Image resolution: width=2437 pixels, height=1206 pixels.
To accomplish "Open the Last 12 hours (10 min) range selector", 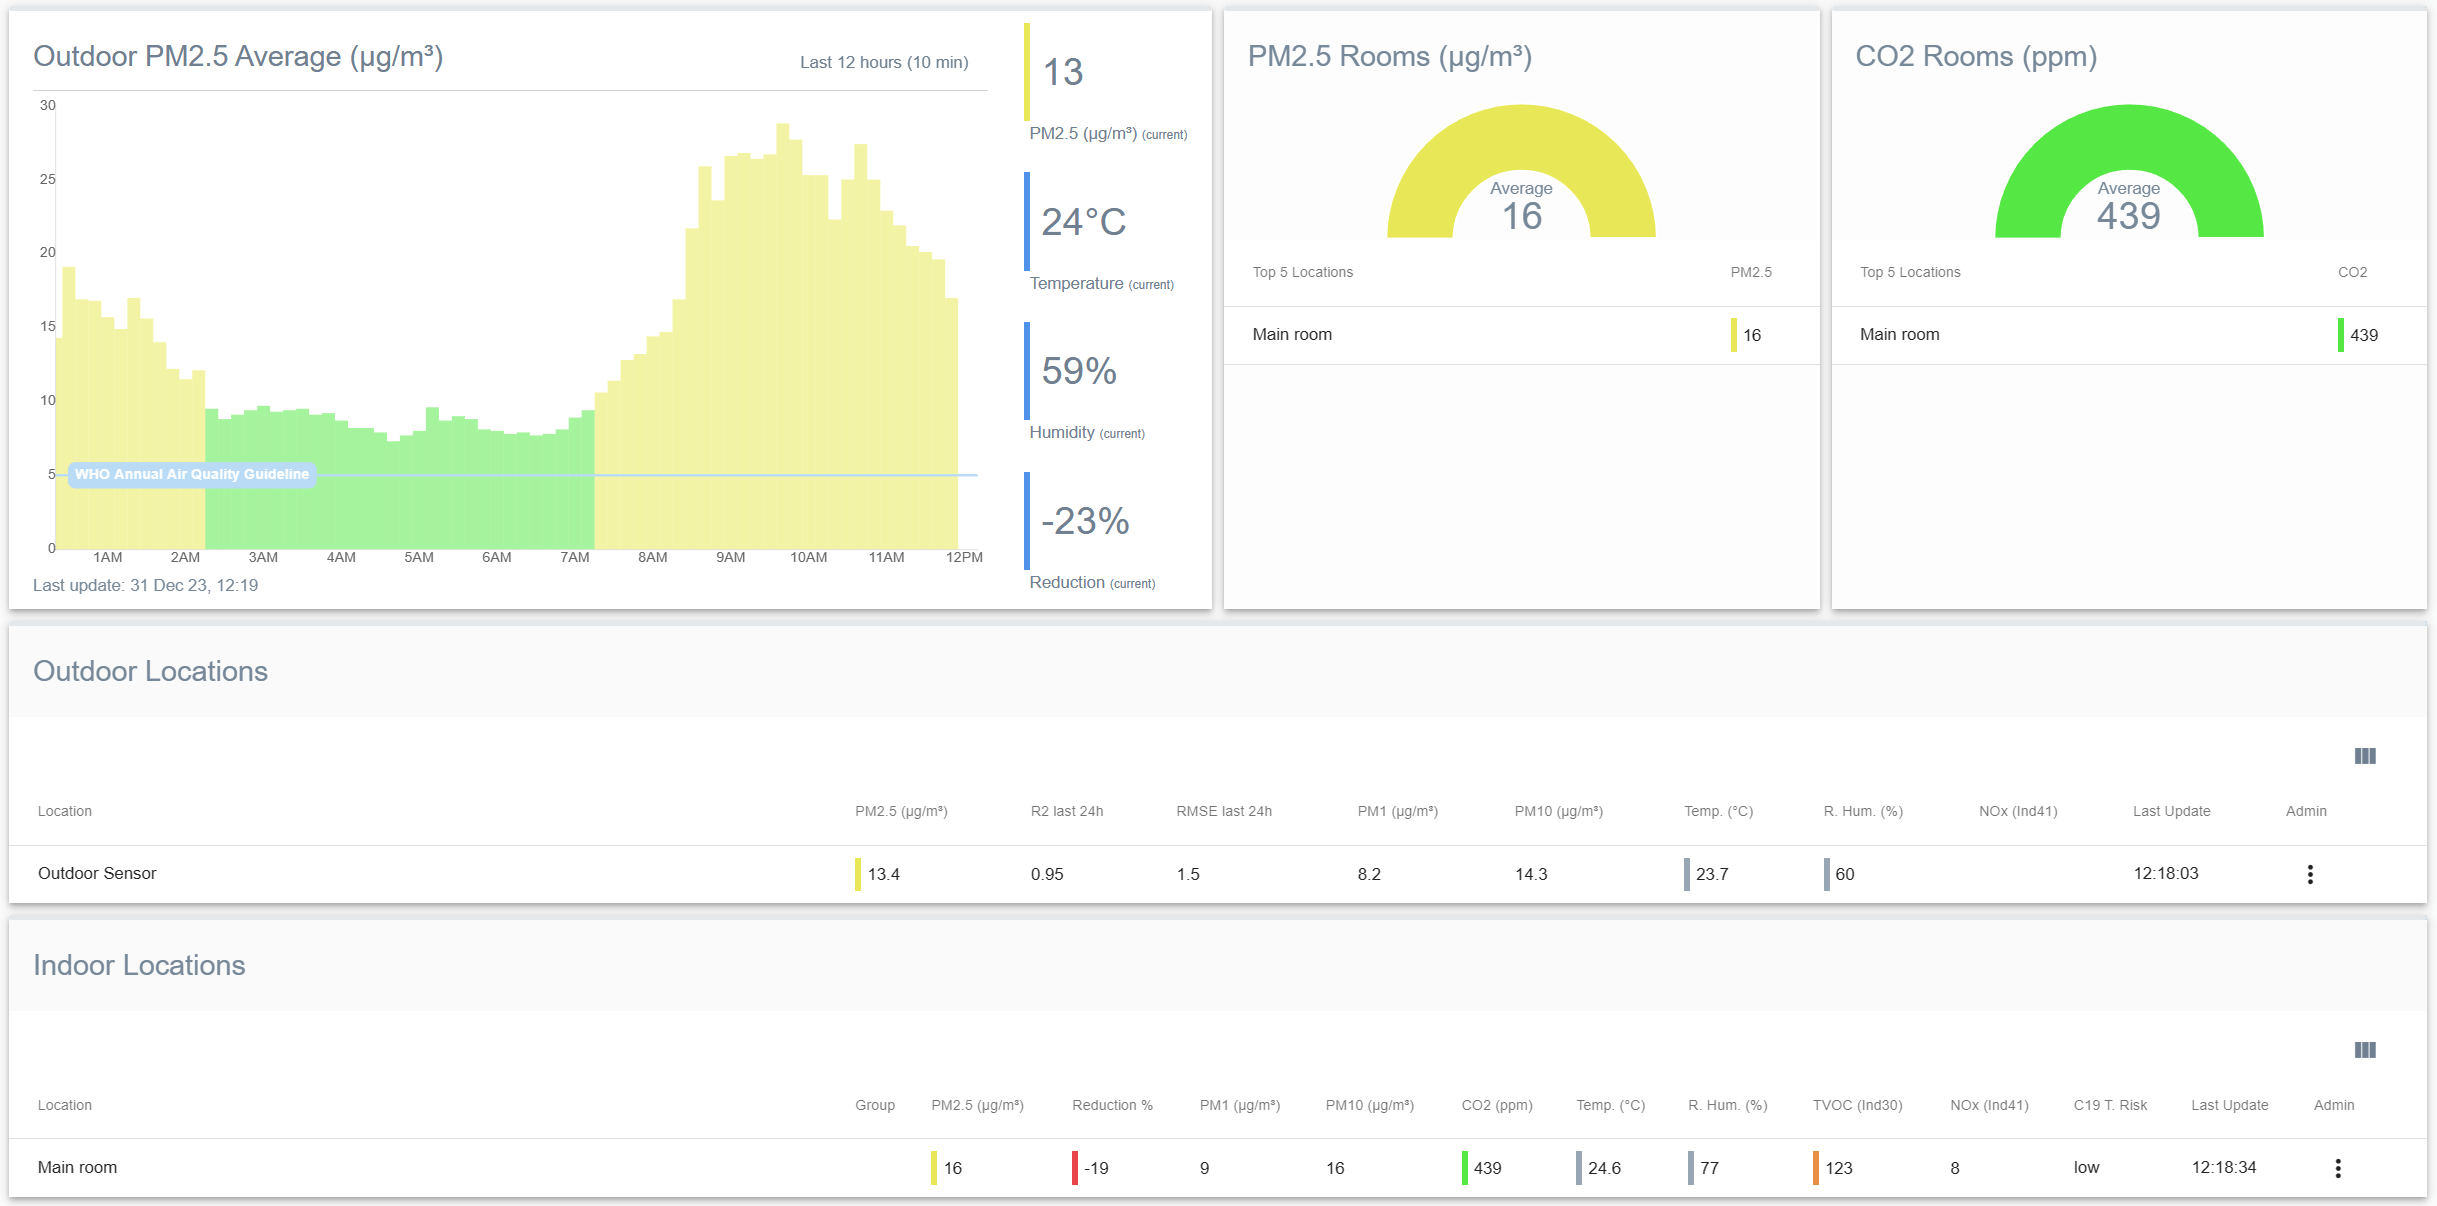I will tap(883, 61).
